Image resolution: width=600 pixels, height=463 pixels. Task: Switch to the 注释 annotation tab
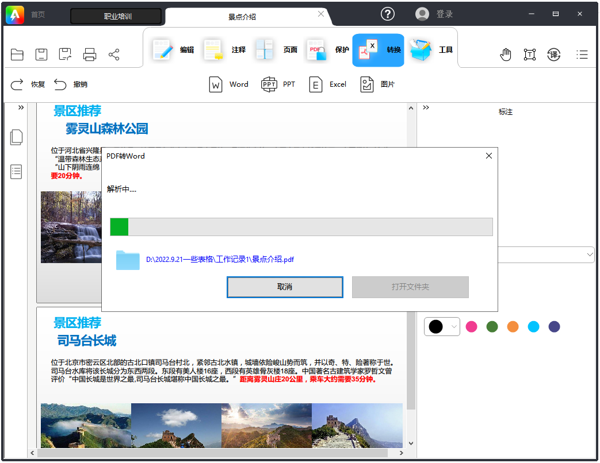(224, 50)
